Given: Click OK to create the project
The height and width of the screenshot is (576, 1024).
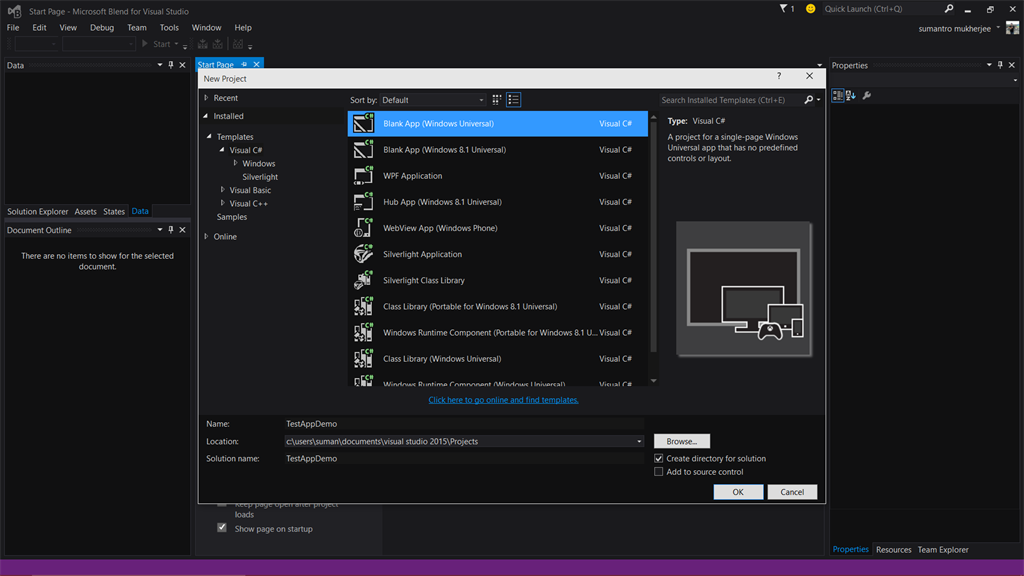Looking at the screenshot, I should pos(738,492).
